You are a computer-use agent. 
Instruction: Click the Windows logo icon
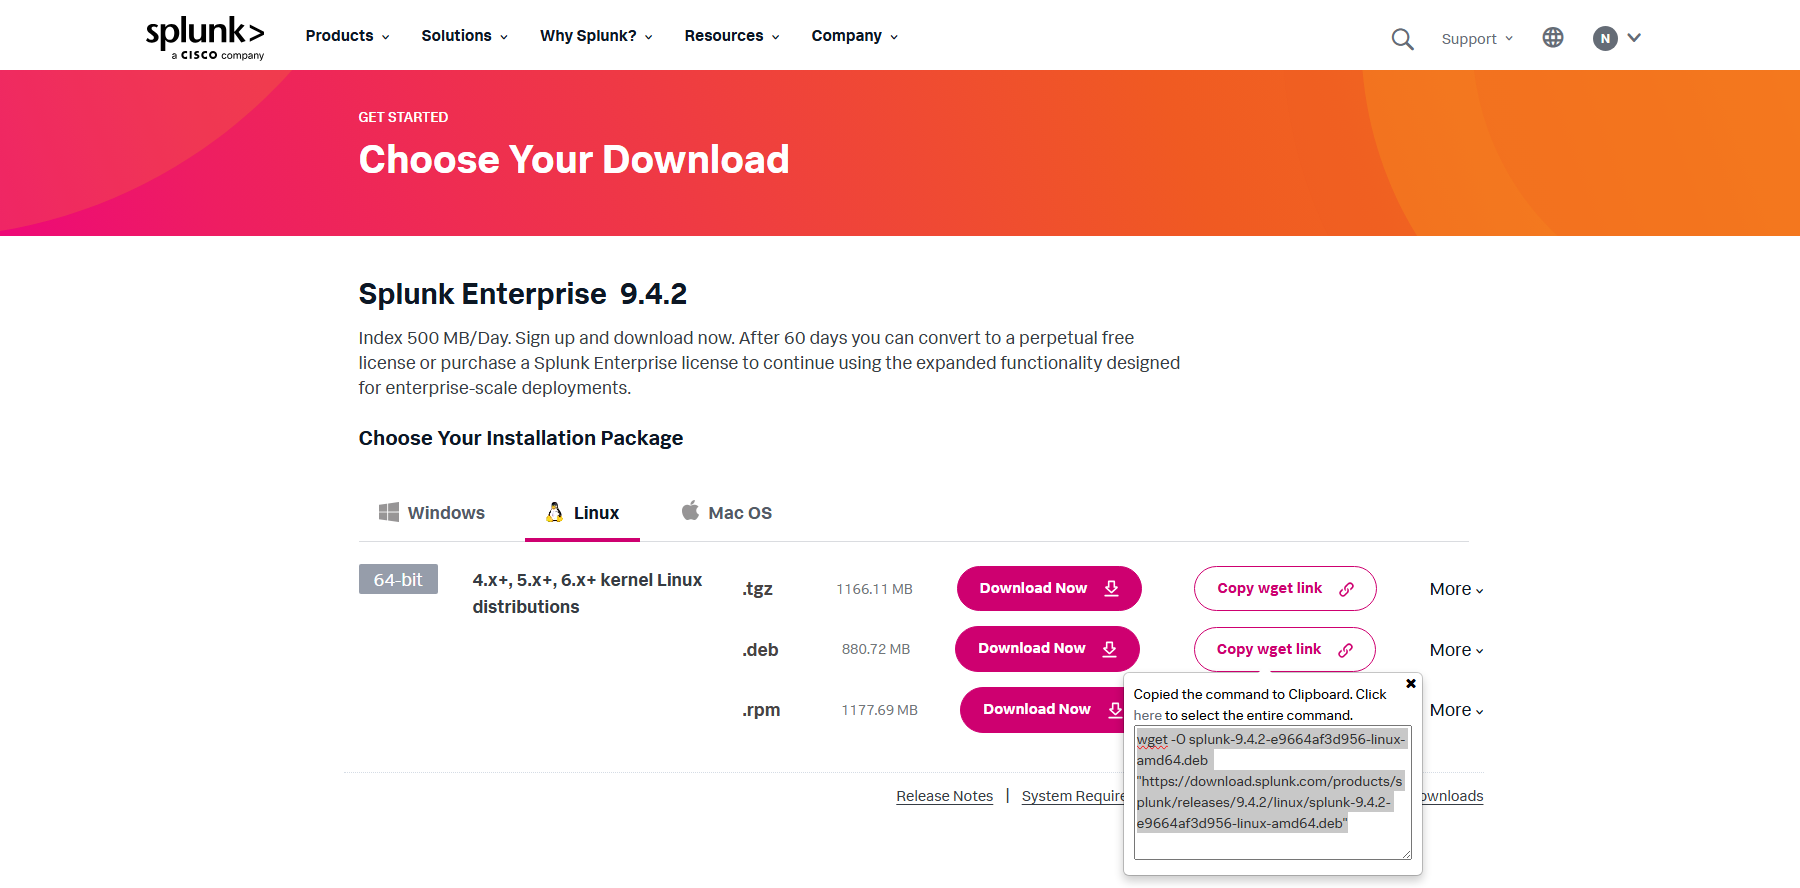pyautogui.click(x=389, y=512)
